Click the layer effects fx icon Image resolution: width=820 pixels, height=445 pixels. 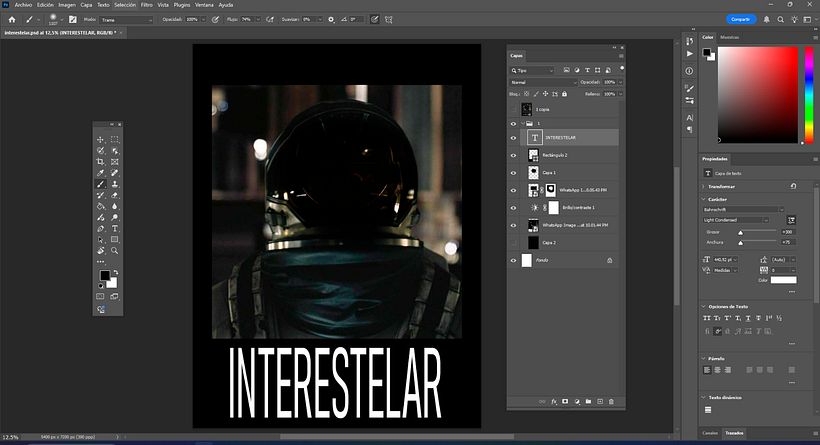[x=554, y=402]
